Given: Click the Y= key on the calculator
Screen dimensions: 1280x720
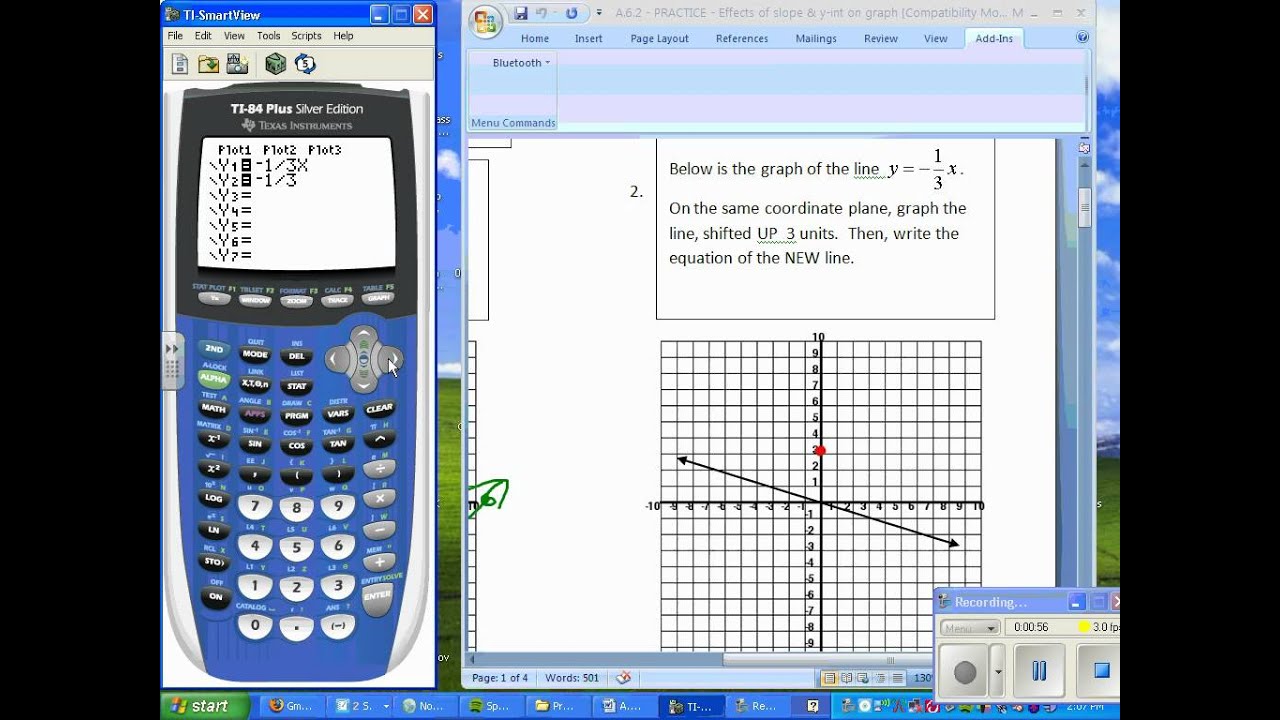Looking at the screenshot, I should click(214, 298).
